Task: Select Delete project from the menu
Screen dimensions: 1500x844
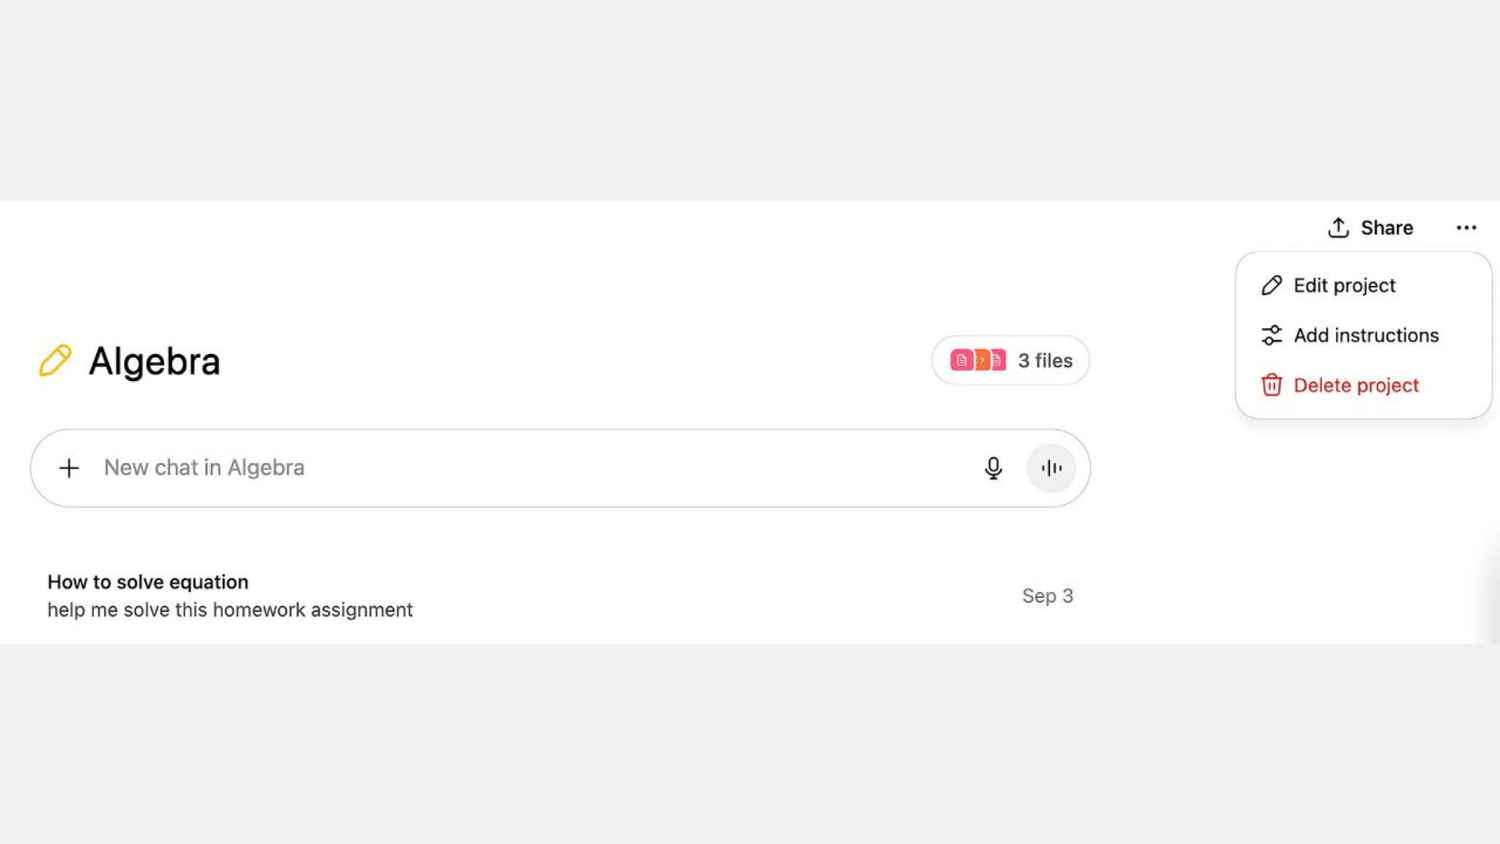Action: (x=1356, y=385)
